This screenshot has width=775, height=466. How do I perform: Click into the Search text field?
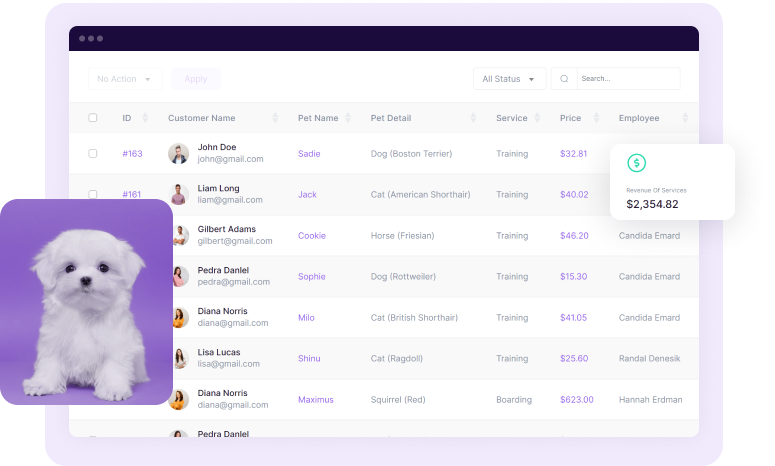(x=625, y=79)
